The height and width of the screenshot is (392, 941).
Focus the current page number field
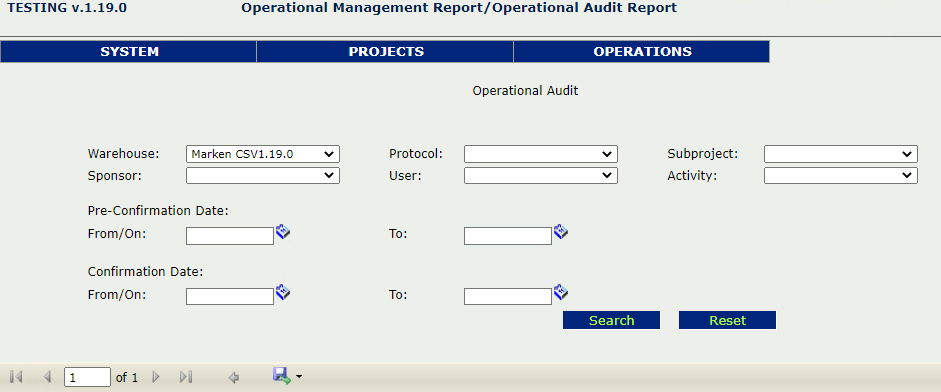tap(88, 377)
